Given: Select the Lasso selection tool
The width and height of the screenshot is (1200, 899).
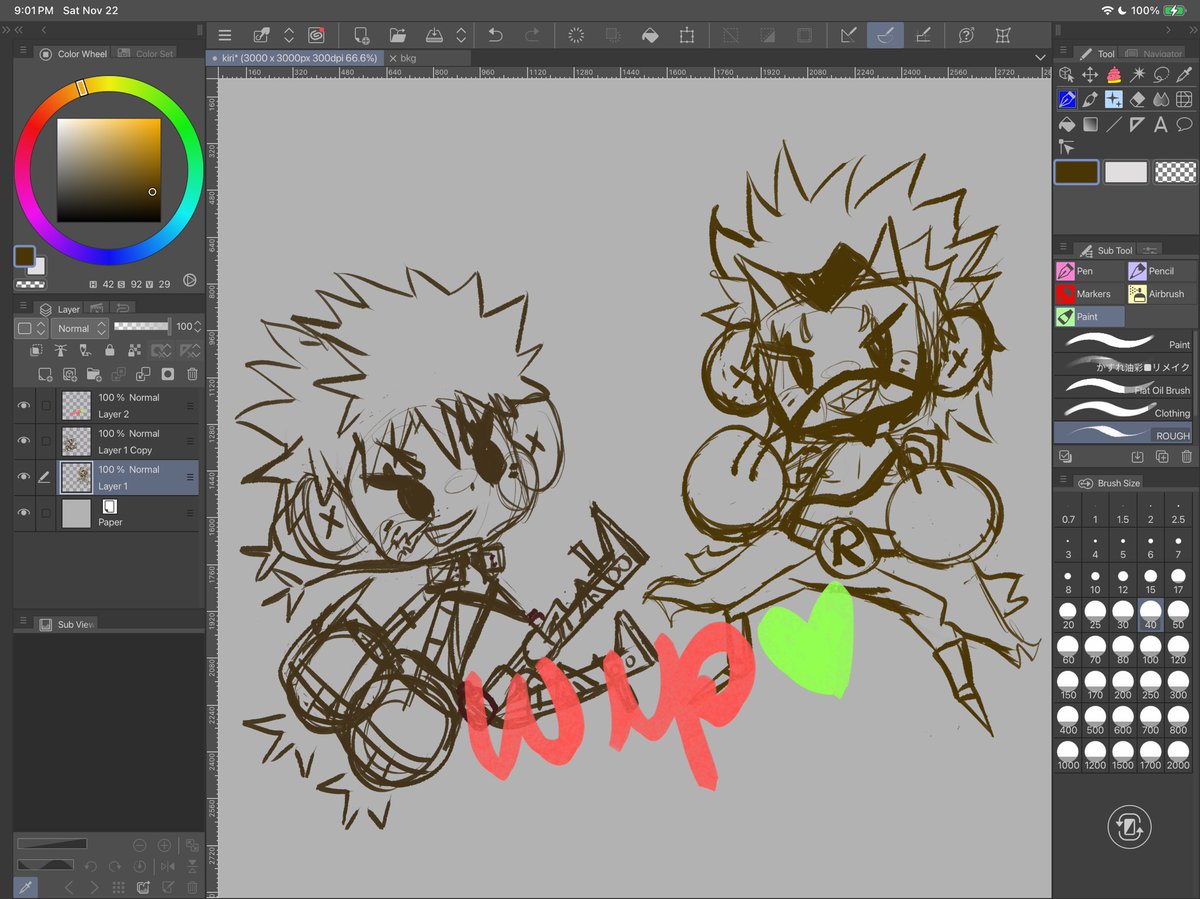Looking at the screenshot, I should (1161, 75).
